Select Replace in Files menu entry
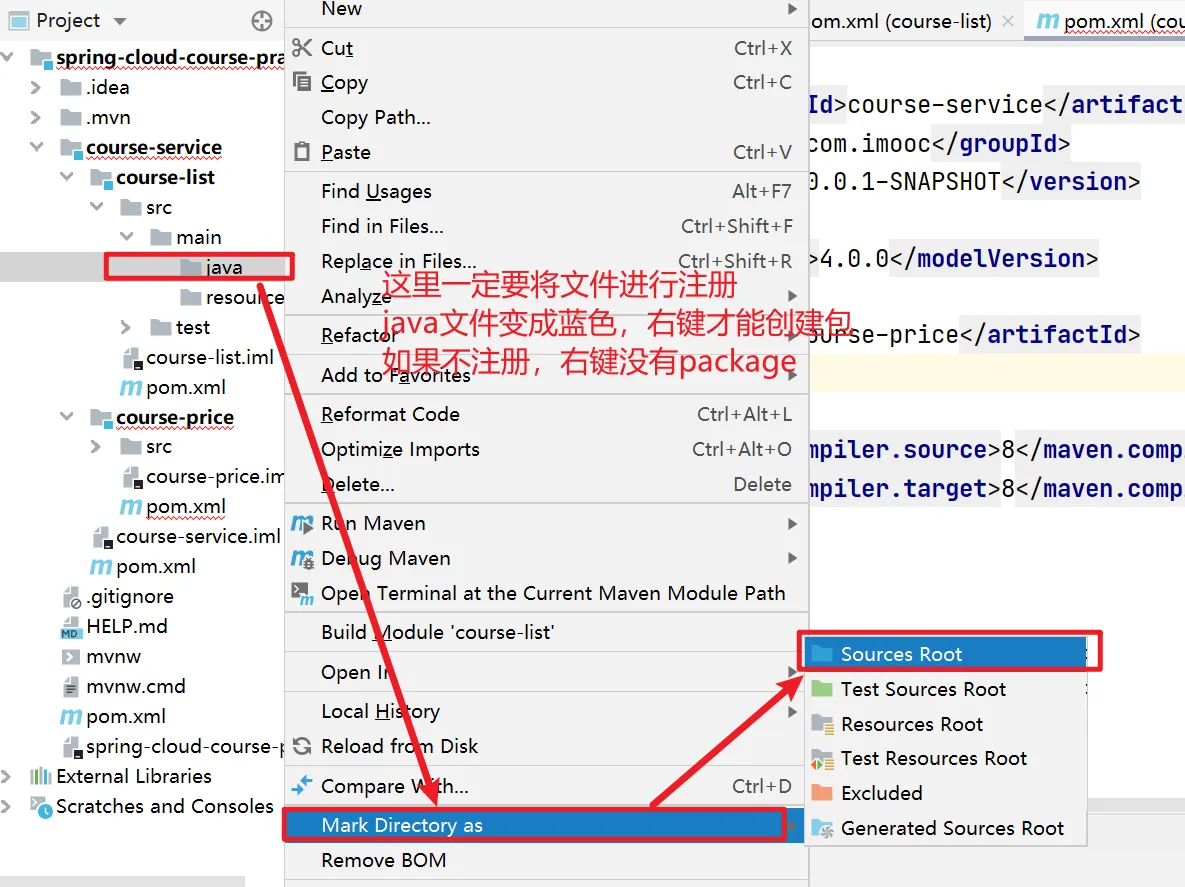 pos(546,261)
